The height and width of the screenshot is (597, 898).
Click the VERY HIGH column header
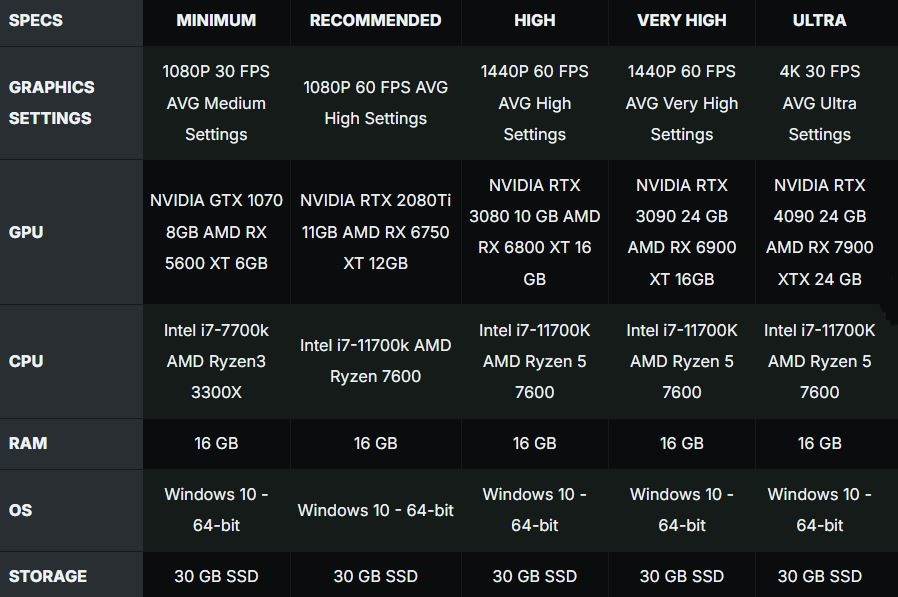(x=681, y=20)
